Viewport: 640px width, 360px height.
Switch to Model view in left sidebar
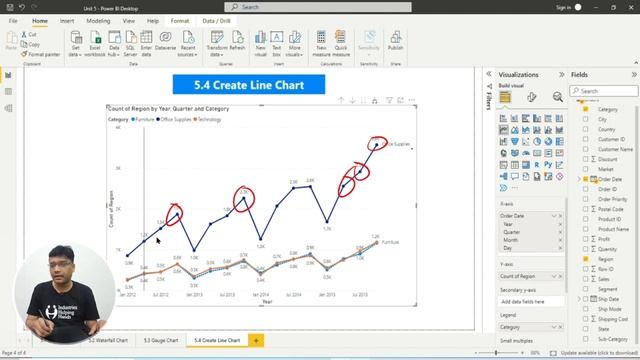(8, 108)
